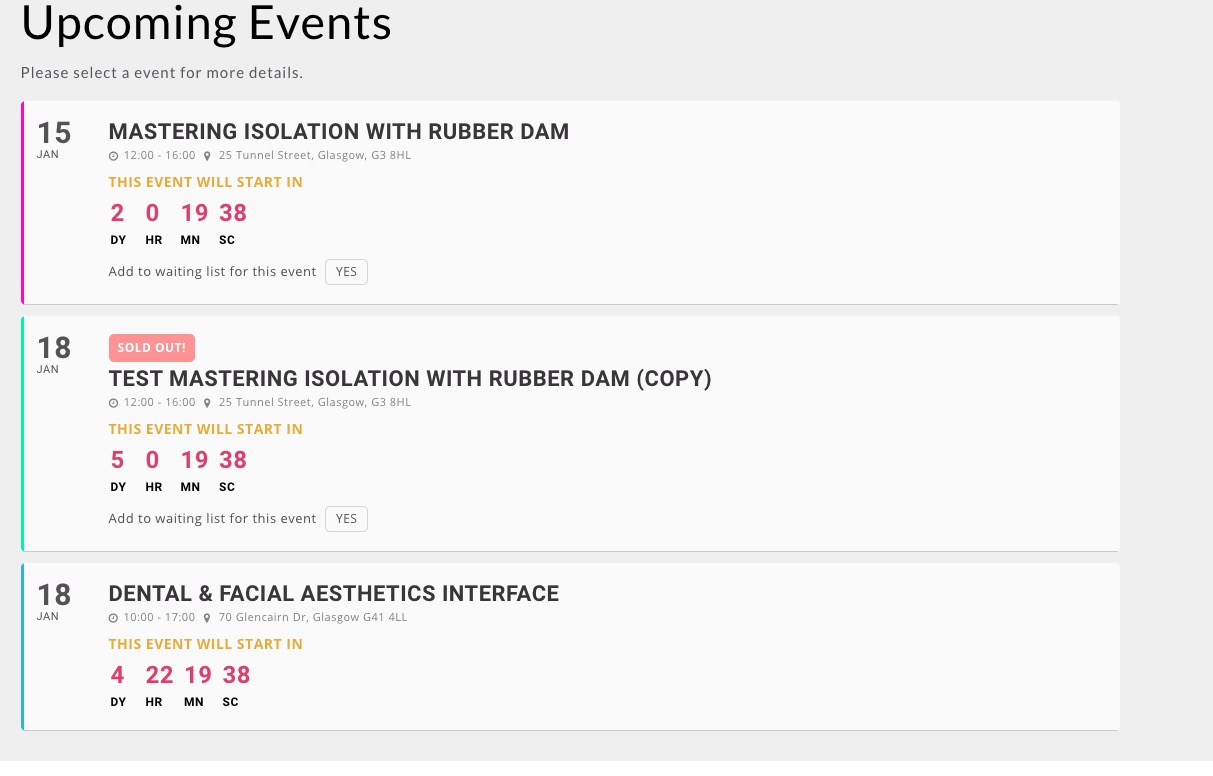Click the magenta color bar of the first card
The width and height of the screenshot is (1213, 776).
[22, 202]
